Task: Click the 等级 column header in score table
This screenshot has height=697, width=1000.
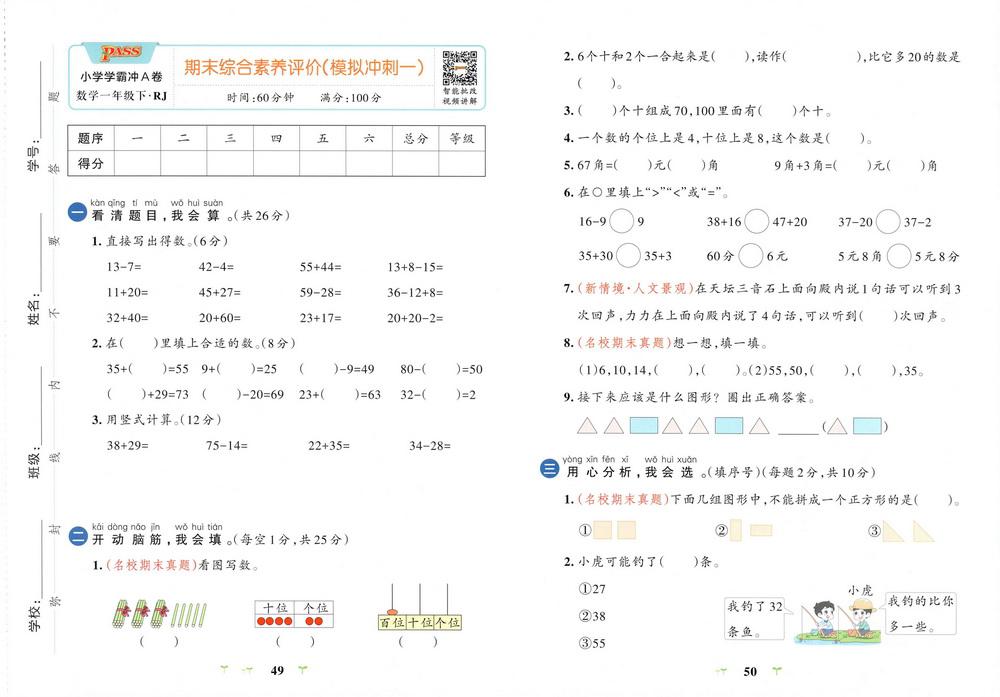Action: [462, 138]
